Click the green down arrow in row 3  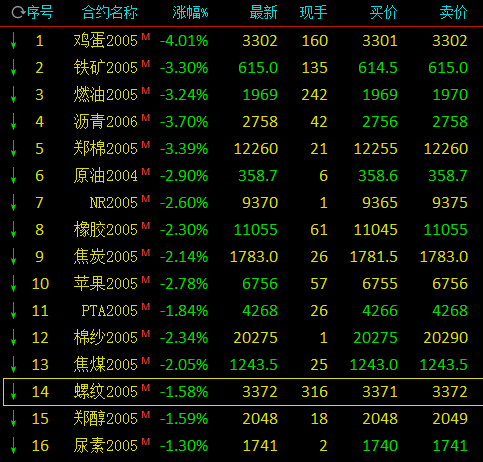[x=13, y=95]
